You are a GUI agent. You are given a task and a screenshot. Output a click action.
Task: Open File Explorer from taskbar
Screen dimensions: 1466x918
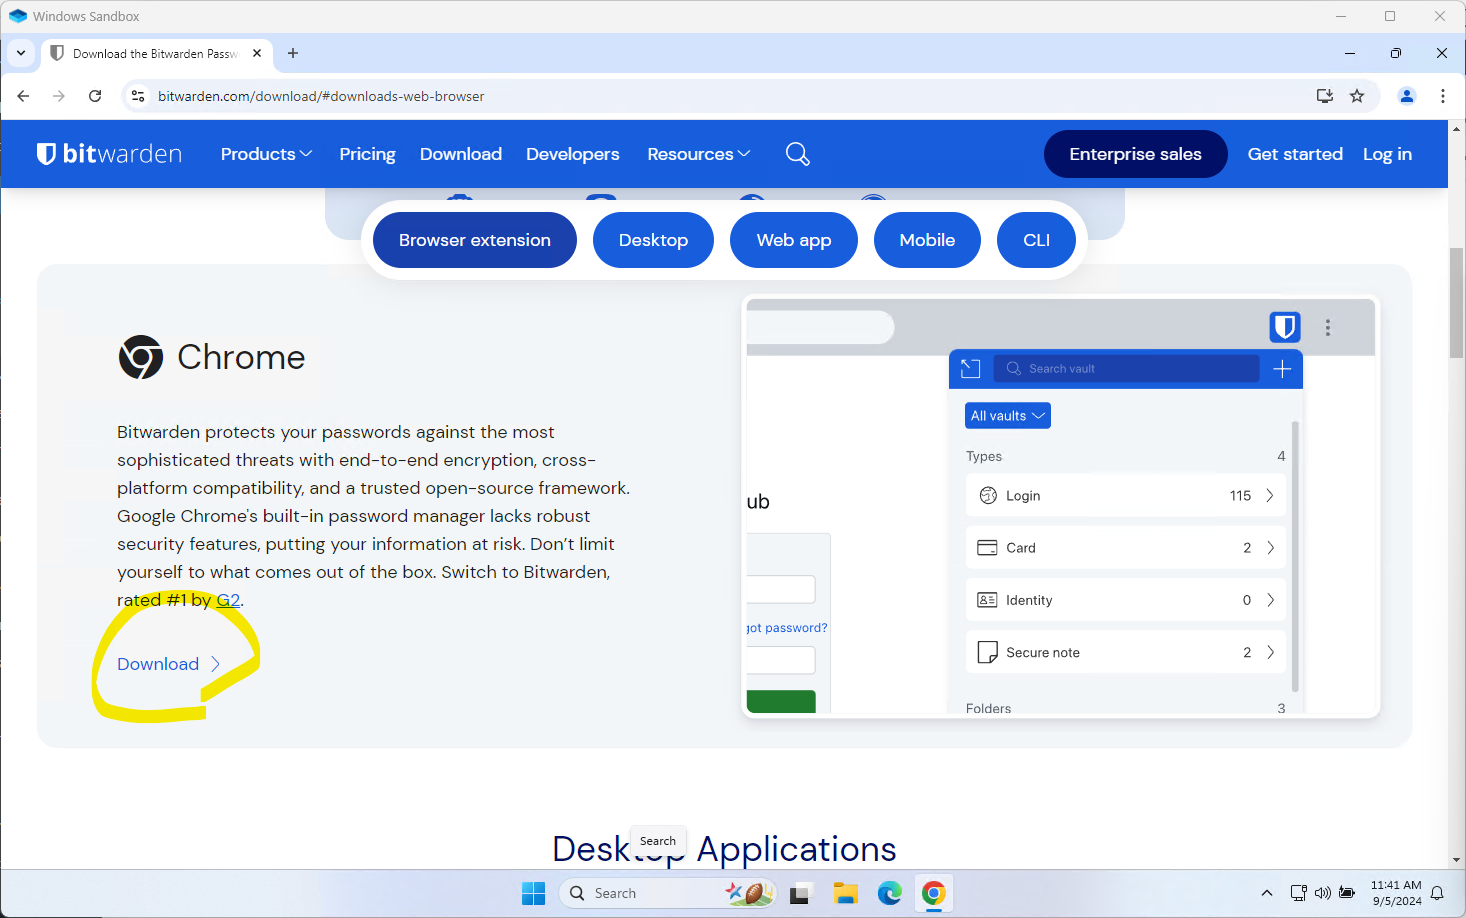pyautogui.click(x=846, y=893)
